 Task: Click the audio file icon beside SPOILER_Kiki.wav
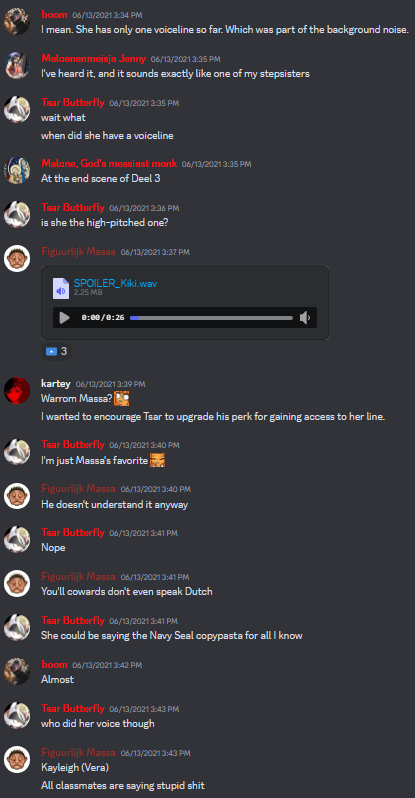[61, 288]
